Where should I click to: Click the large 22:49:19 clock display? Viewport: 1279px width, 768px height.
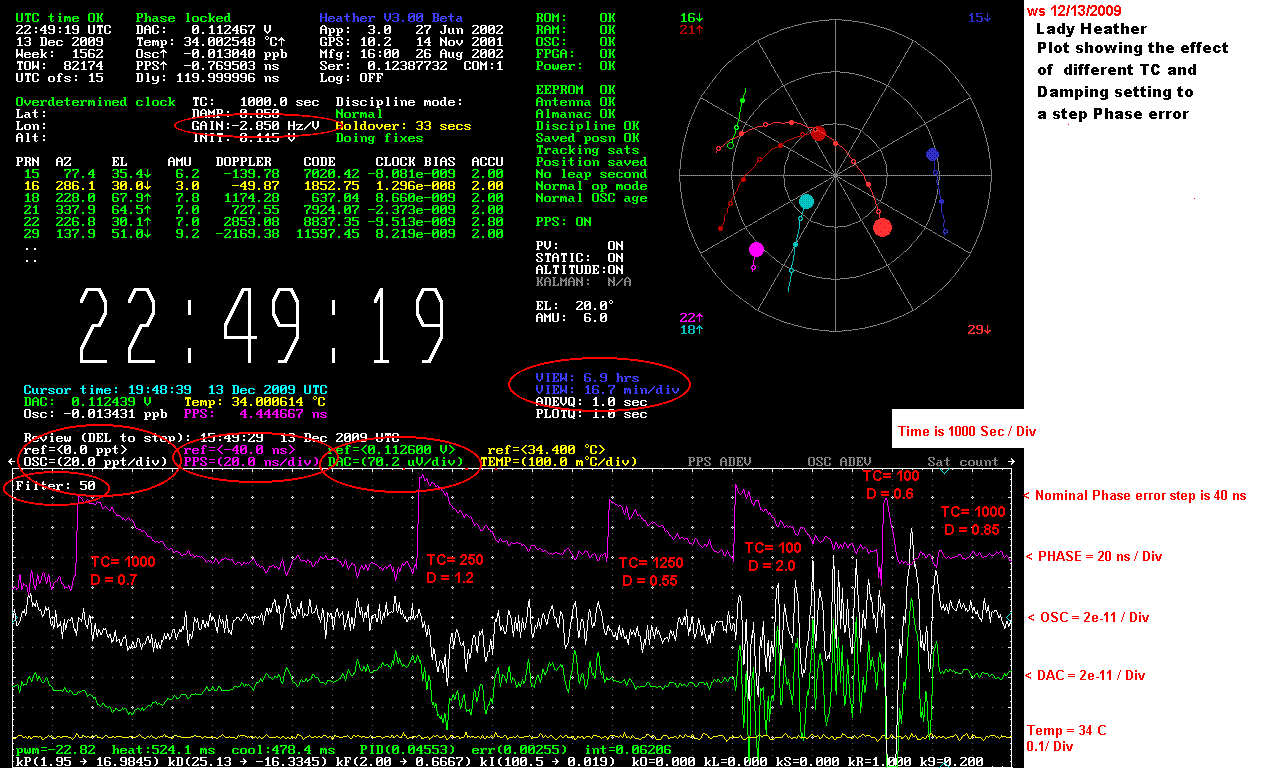pyautogui.click(x=262, y=326)
